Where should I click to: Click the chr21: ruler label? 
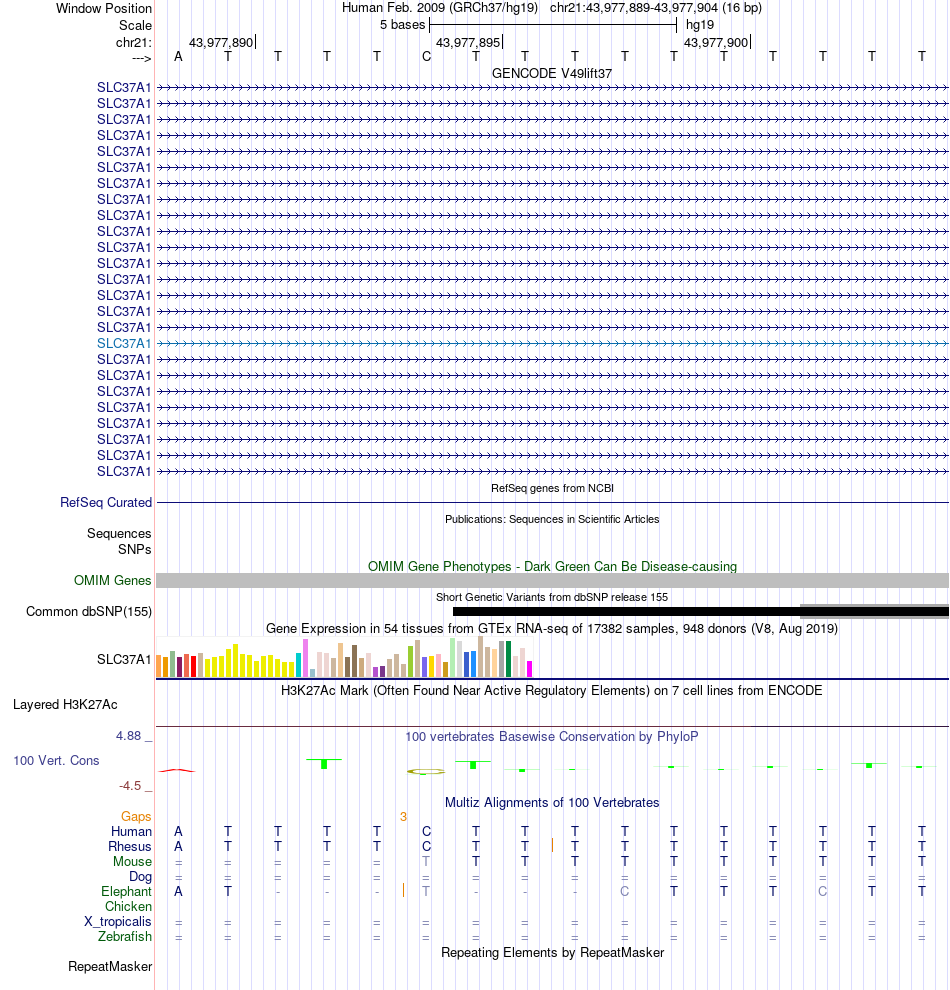(x=133, y=42)
